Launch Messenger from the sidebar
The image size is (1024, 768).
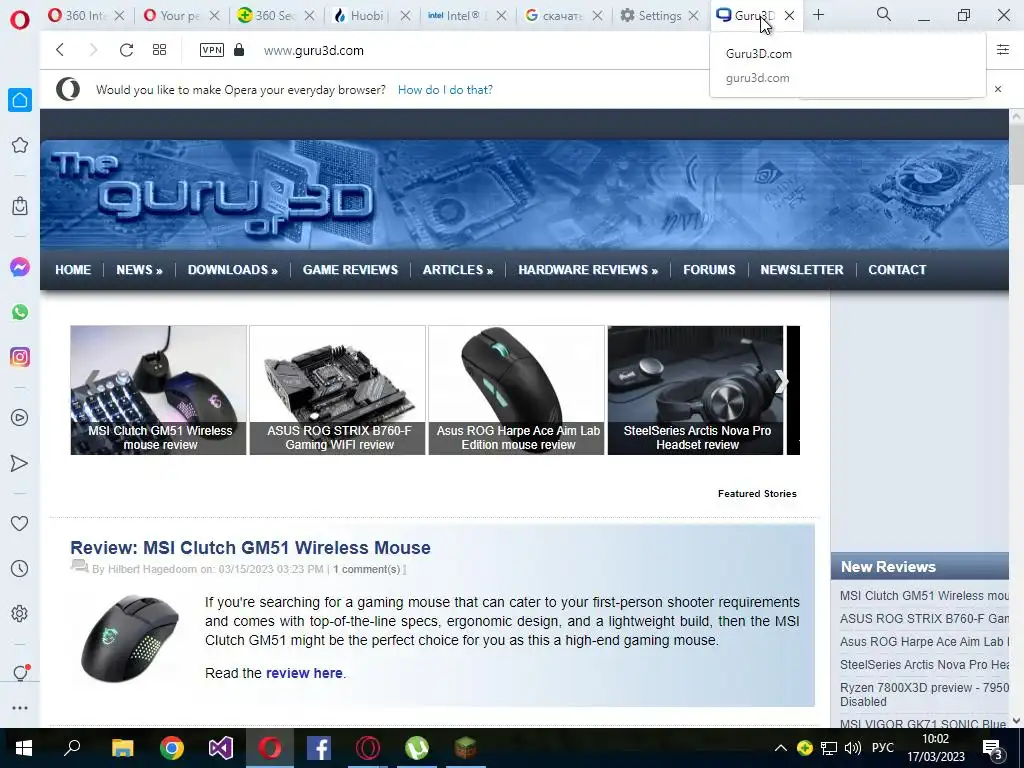coord(20,267)
